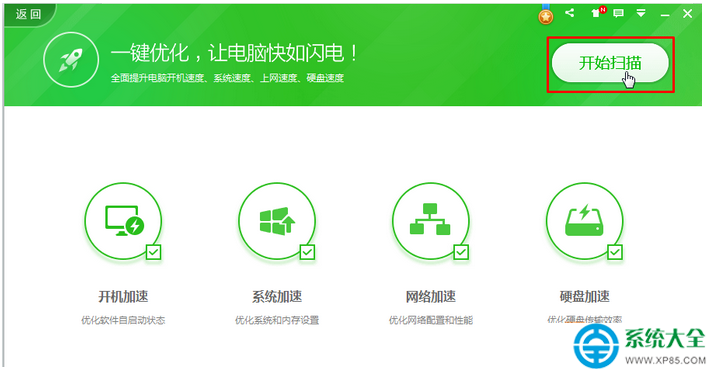Click the network acceleration icon
The width and height of the screenshot is (708, 371).
[431, 221]
